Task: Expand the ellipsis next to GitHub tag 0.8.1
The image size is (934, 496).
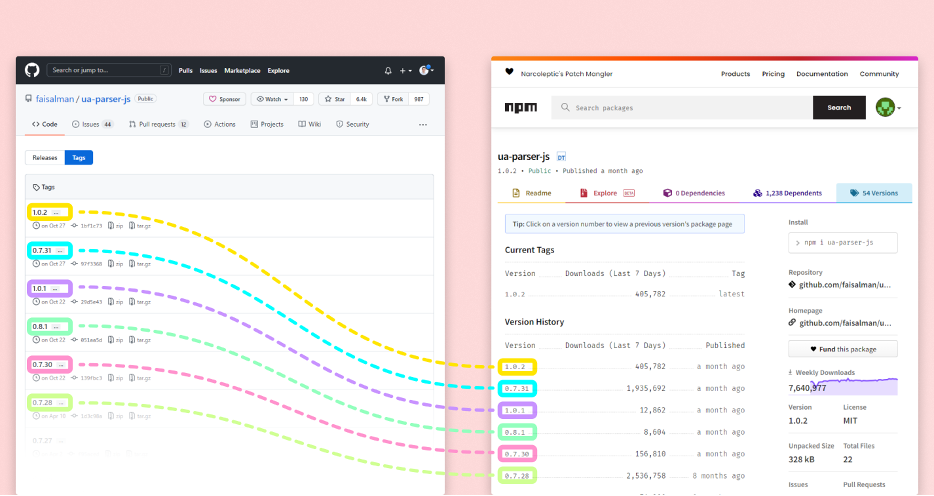Action: coord(56,327)
